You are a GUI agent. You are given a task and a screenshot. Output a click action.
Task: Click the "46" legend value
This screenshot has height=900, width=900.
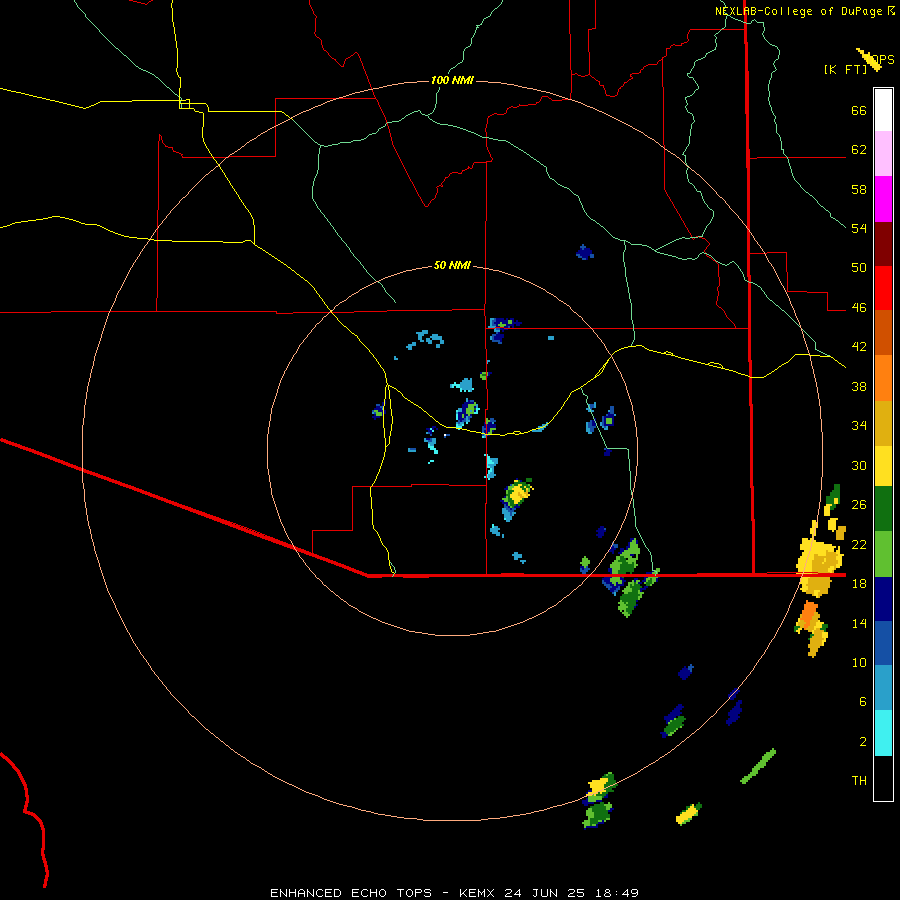click(859, 307)
